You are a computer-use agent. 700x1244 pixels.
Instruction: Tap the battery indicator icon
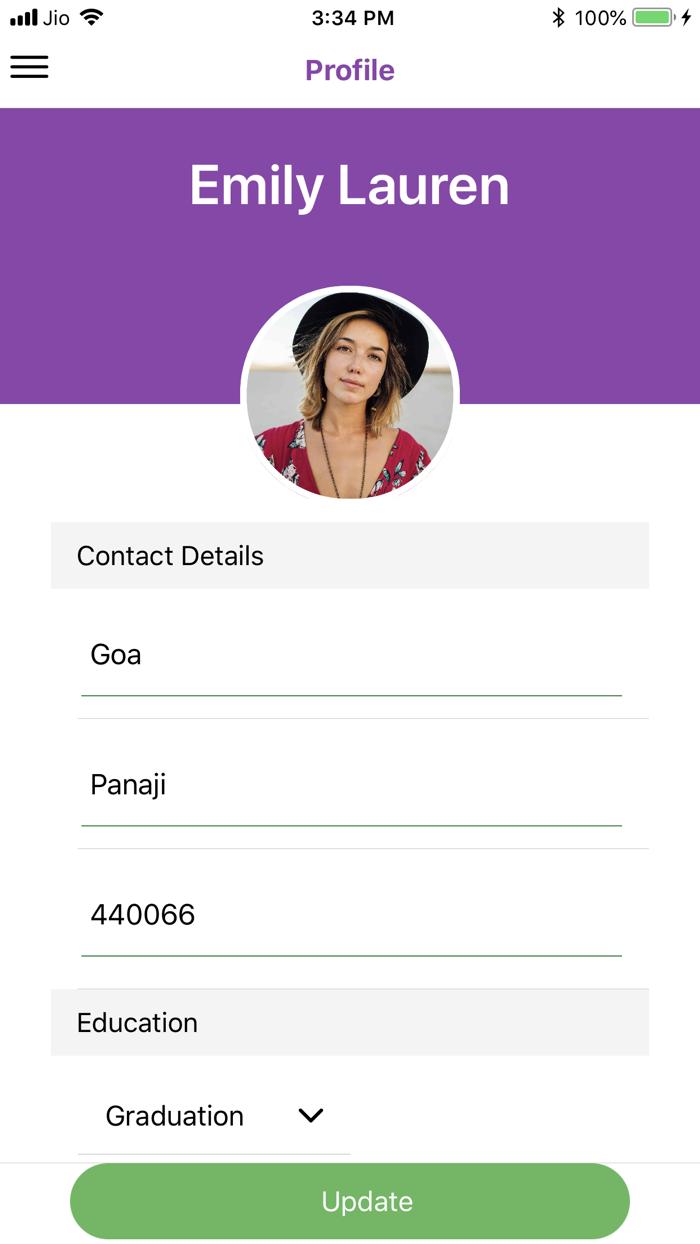[x=654, y=18]
